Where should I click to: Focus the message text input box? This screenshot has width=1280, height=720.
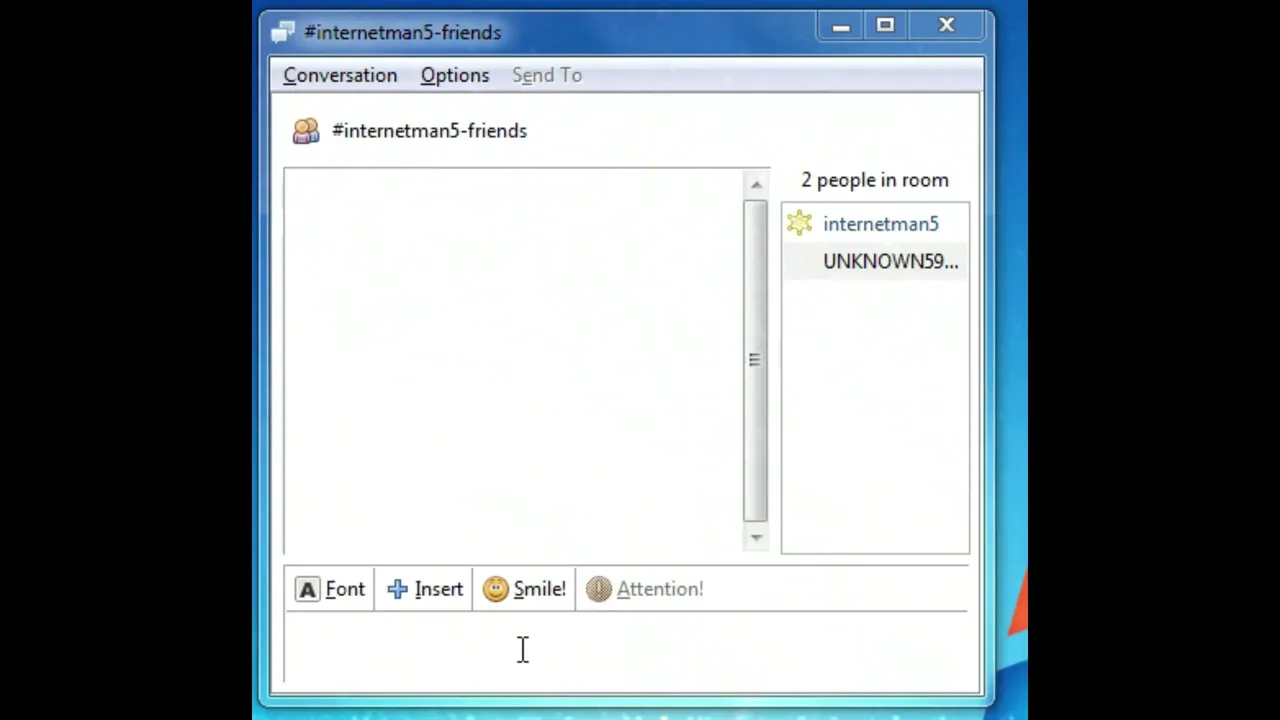[625, 650]
